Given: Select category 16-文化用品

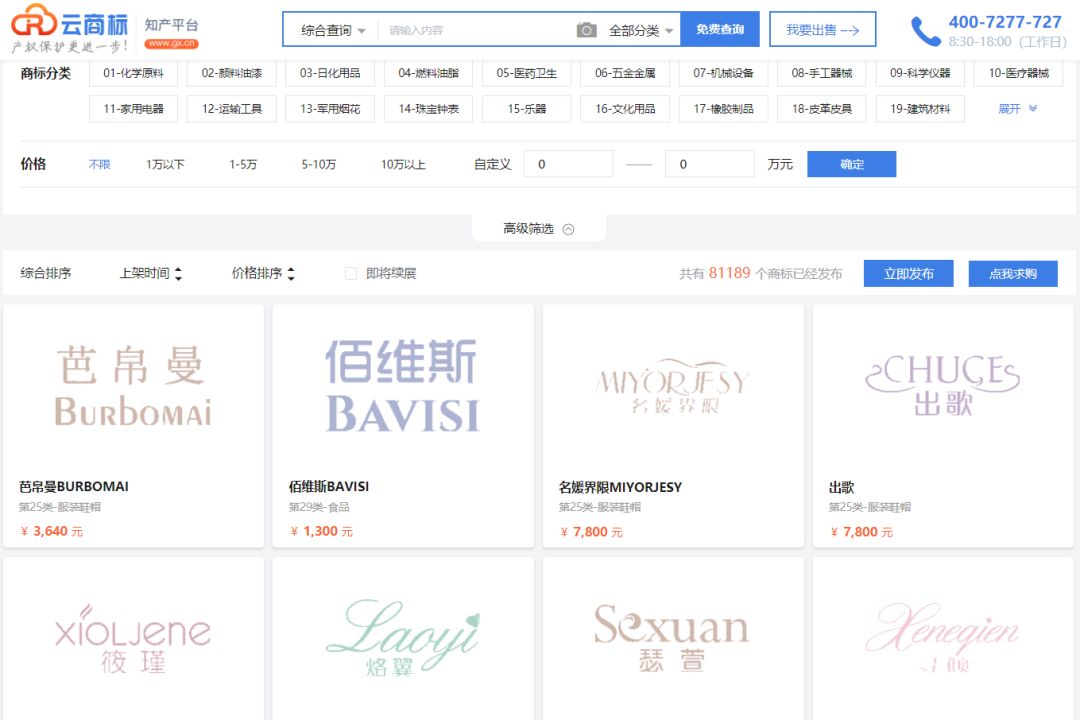Looking at the screenshot, I should point(625,109).
